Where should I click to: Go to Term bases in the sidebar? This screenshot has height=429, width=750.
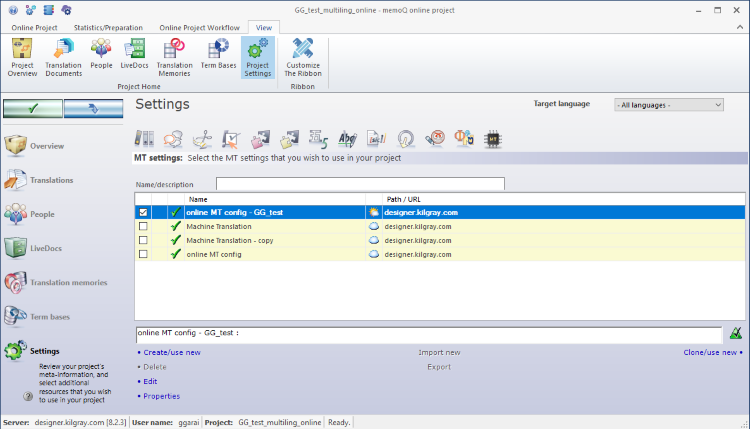37,317
